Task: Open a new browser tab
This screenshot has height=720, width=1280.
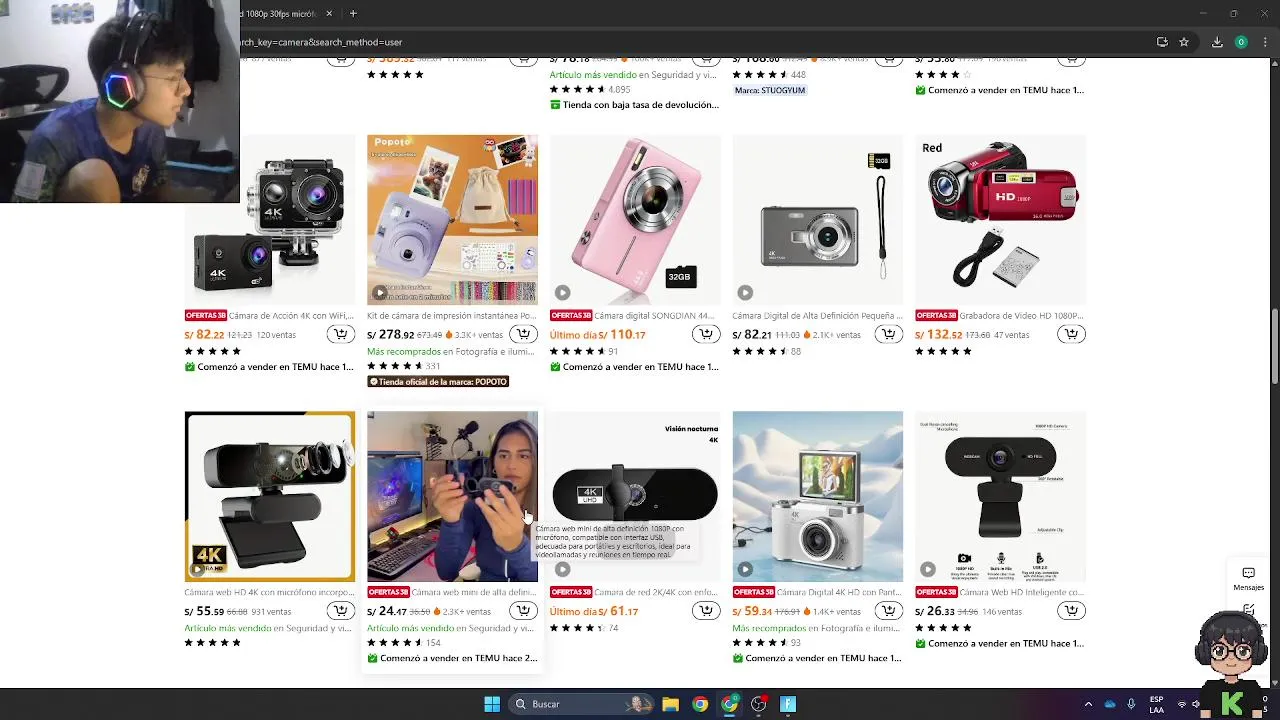Action: (x=353, y=13)
